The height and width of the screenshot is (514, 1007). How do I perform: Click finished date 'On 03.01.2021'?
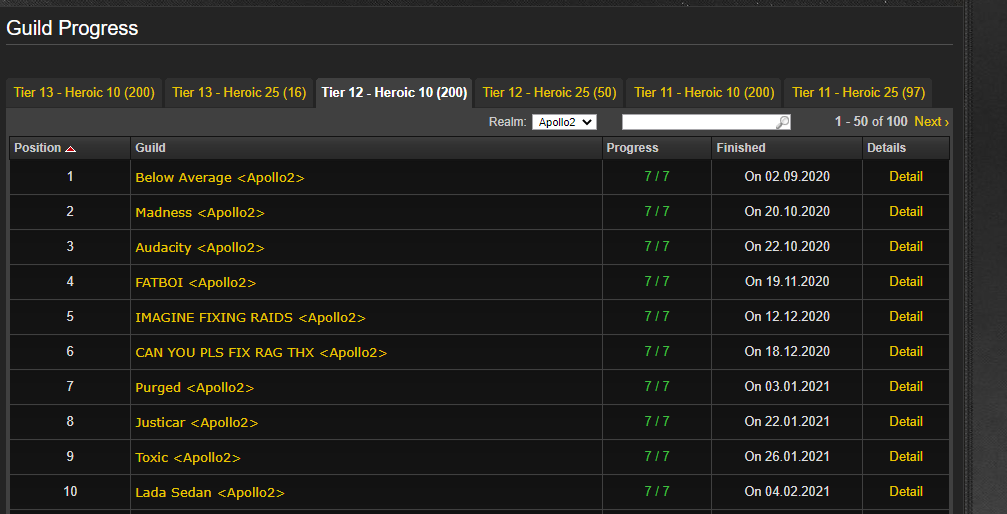click(787, 386)
